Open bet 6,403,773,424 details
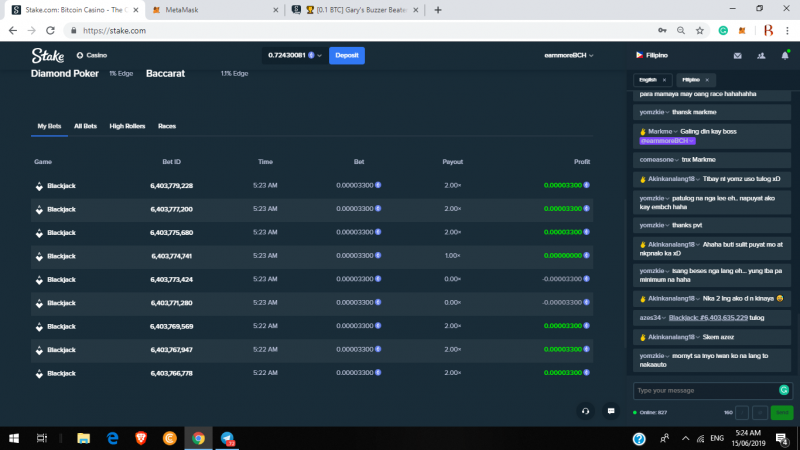The width and height of the screenshot is (800, 450). [171, 280]
